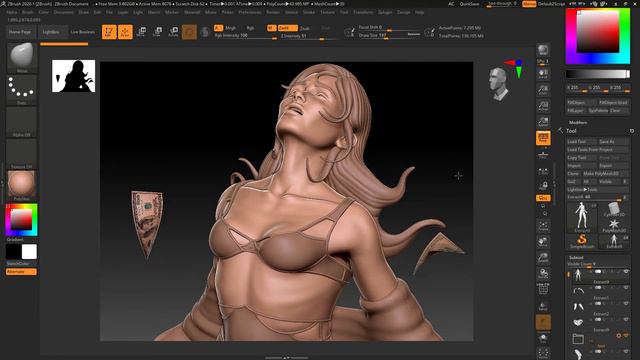The width and height of the screenshot is (640, 360).
Task: Click the AAHalf icon
Action: (543, 122)
